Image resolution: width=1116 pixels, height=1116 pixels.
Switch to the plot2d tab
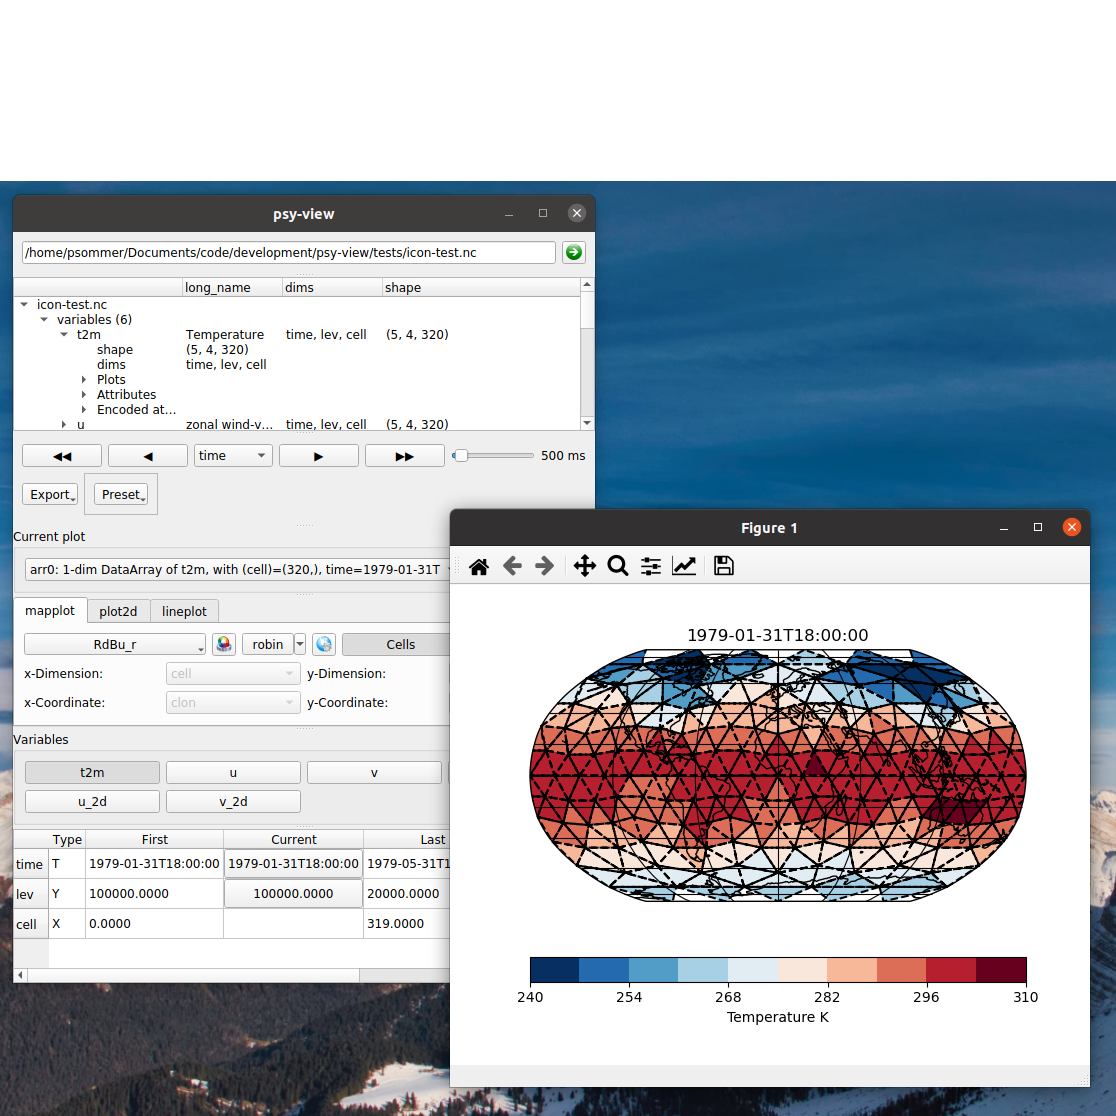pos(118,611)
